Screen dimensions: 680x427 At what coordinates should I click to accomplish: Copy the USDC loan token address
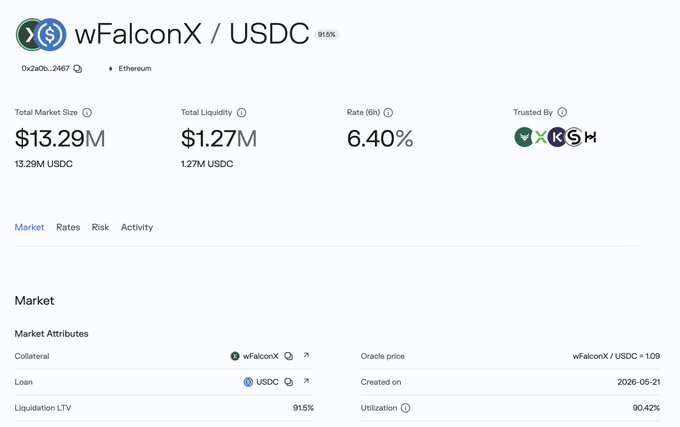click(288, 382)
